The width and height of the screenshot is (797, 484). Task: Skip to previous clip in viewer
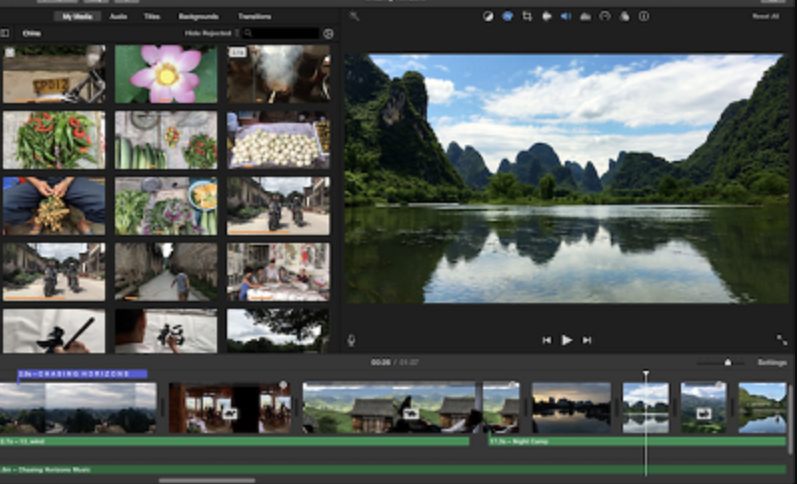547,340
